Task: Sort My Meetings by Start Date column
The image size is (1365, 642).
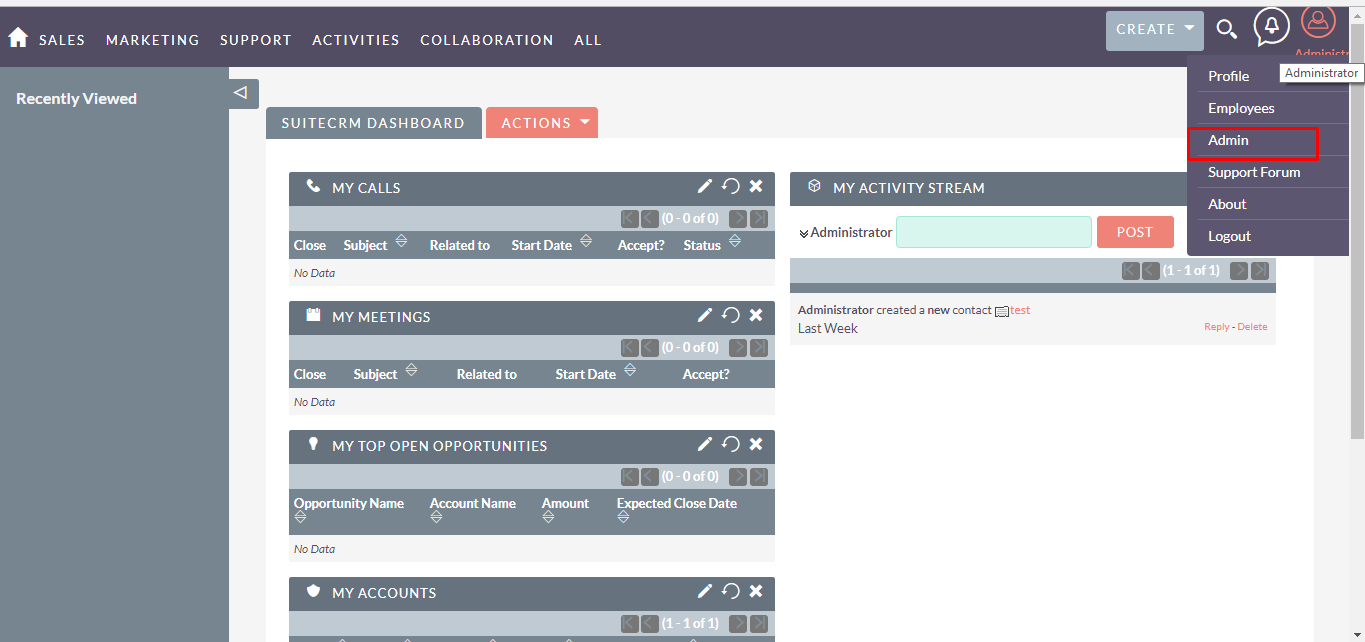Action: [629, 371]
